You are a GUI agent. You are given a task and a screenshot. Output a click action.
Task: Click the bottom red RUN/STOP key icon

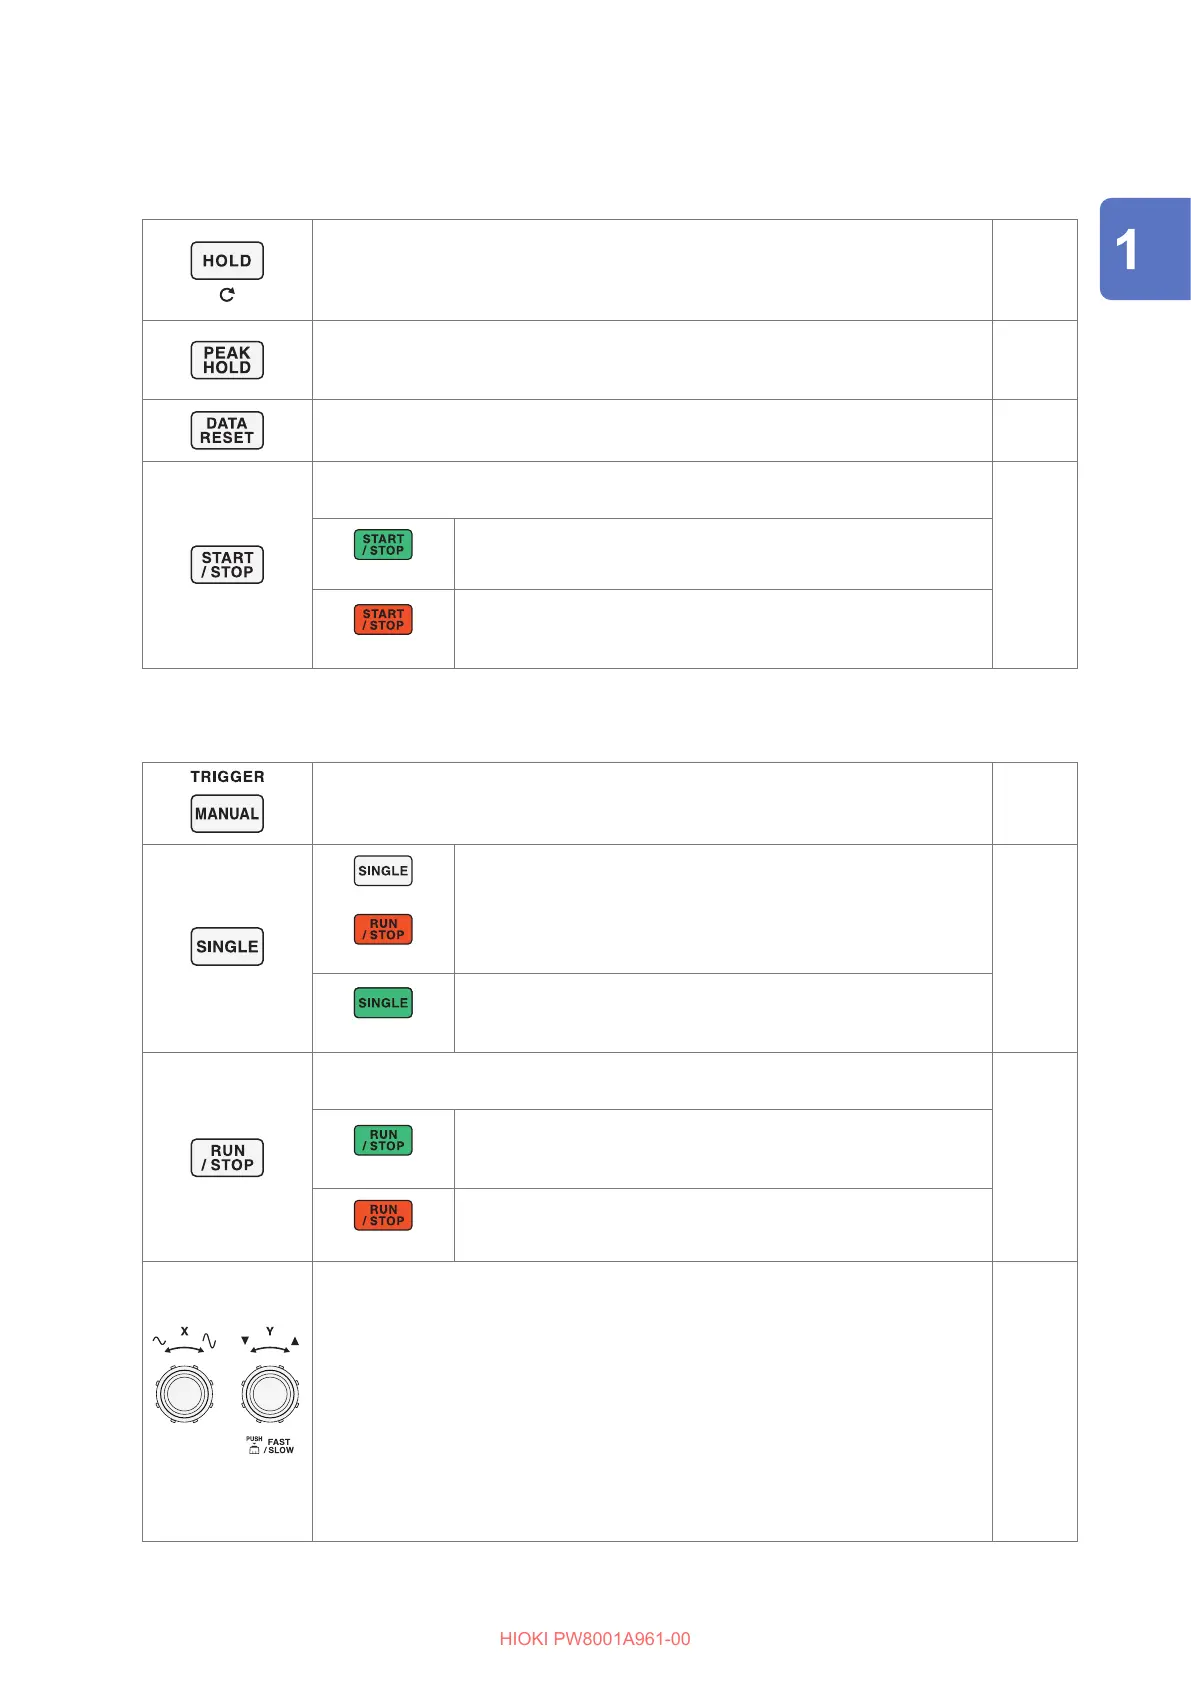383,1216
